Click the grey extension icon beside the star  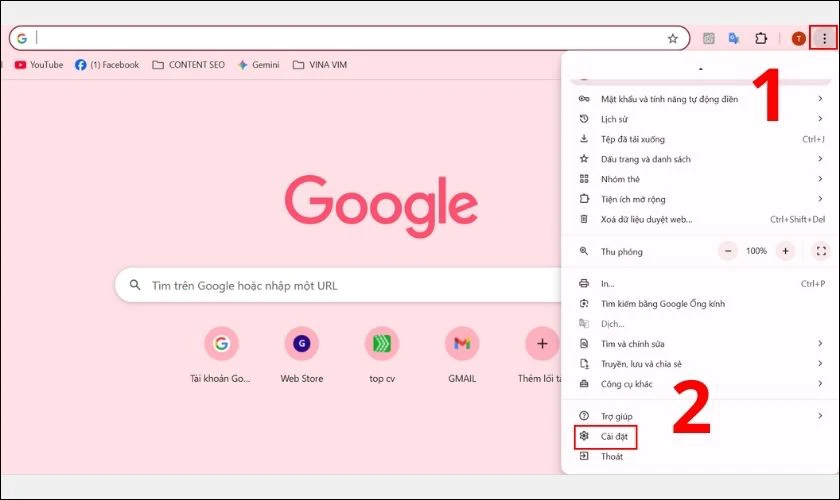708,38
